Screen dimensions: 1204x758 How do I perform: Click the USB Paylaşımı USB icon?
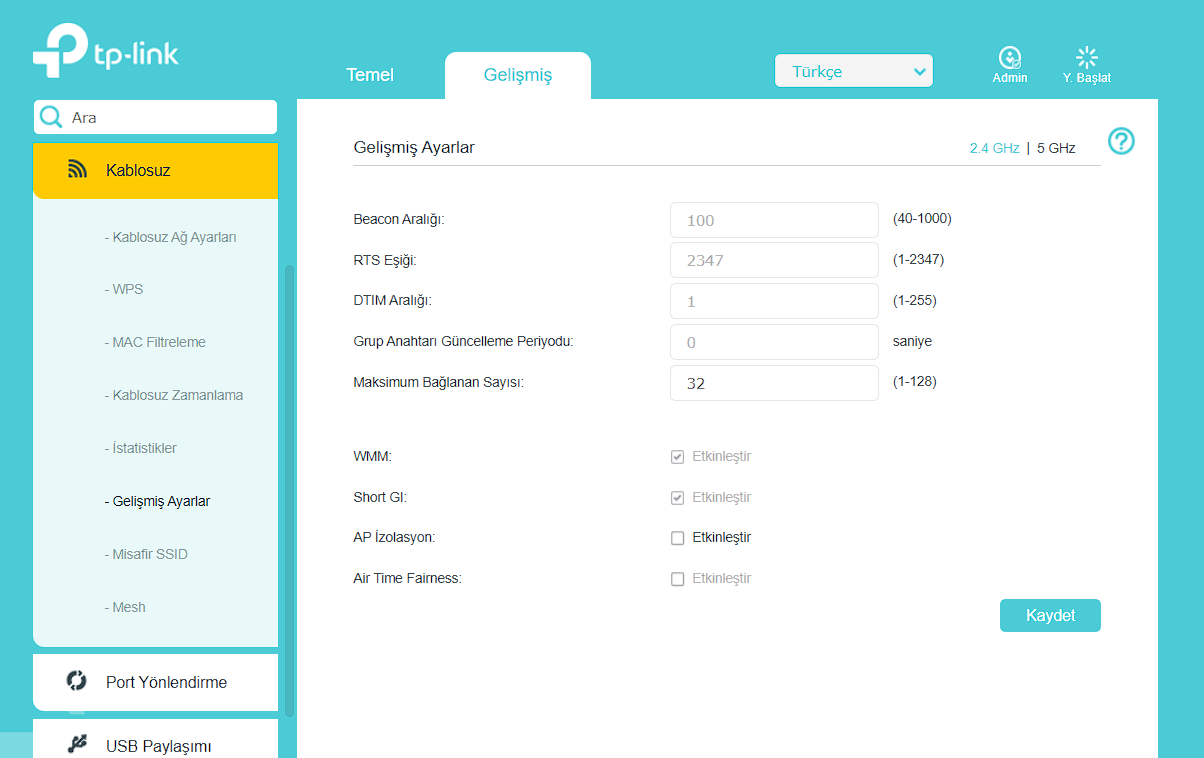pos(77,745)
